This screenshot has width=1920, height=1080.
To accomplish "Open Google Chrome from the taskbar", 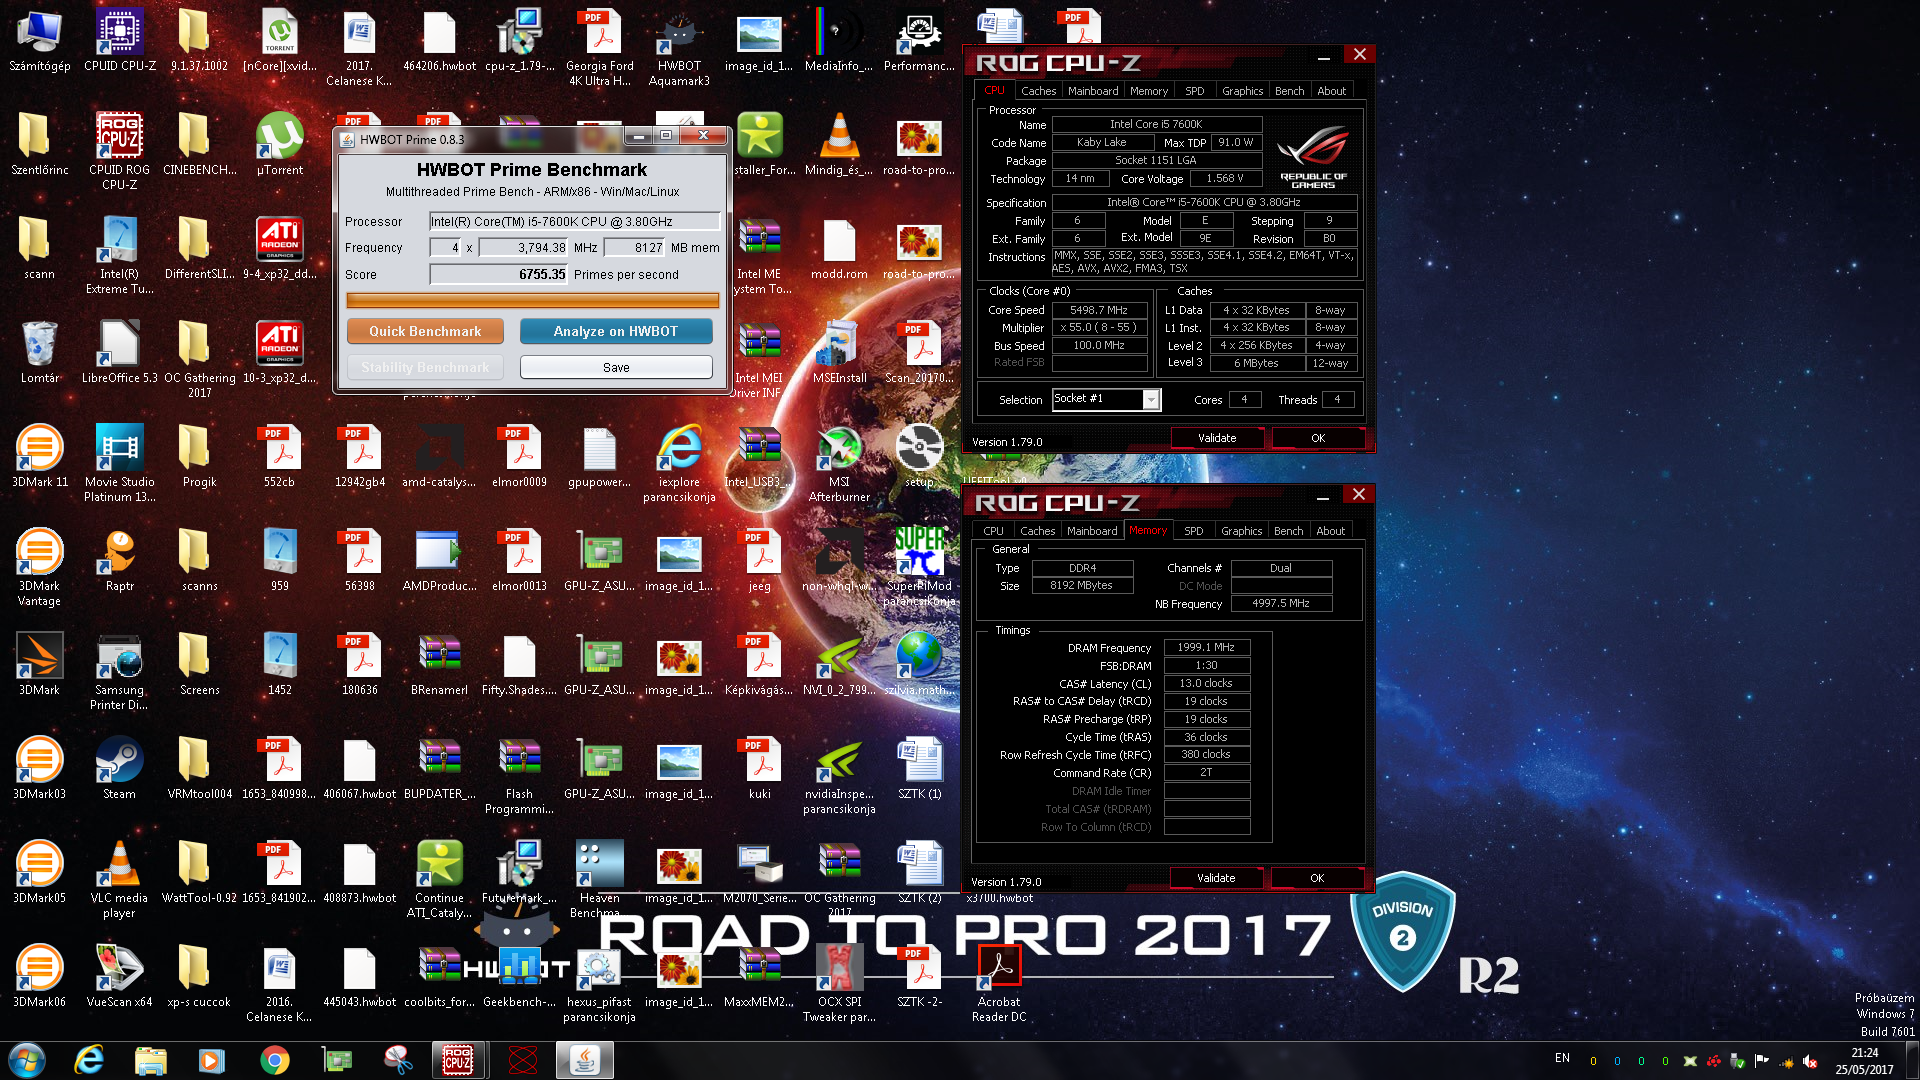I will point(274,1060).
